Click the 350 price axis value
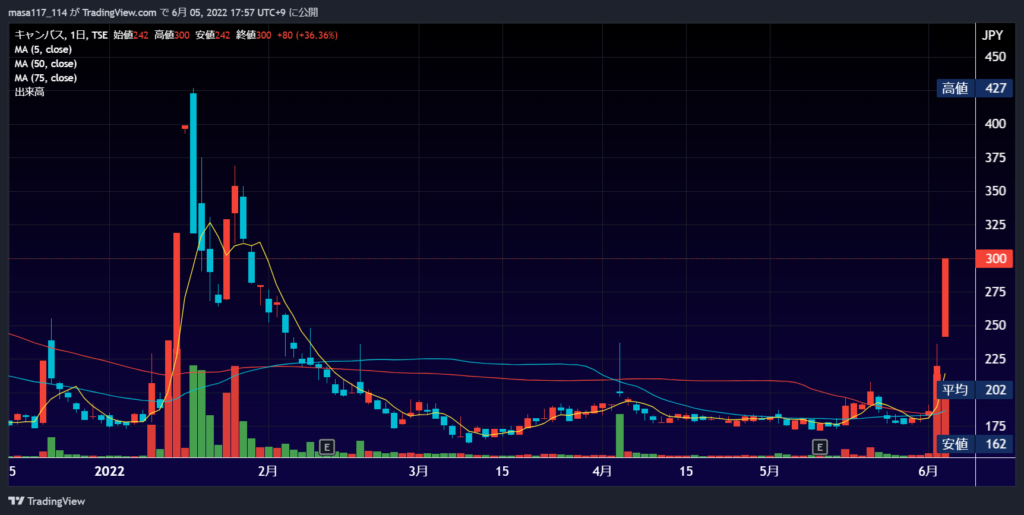 [x=995, y=191]
